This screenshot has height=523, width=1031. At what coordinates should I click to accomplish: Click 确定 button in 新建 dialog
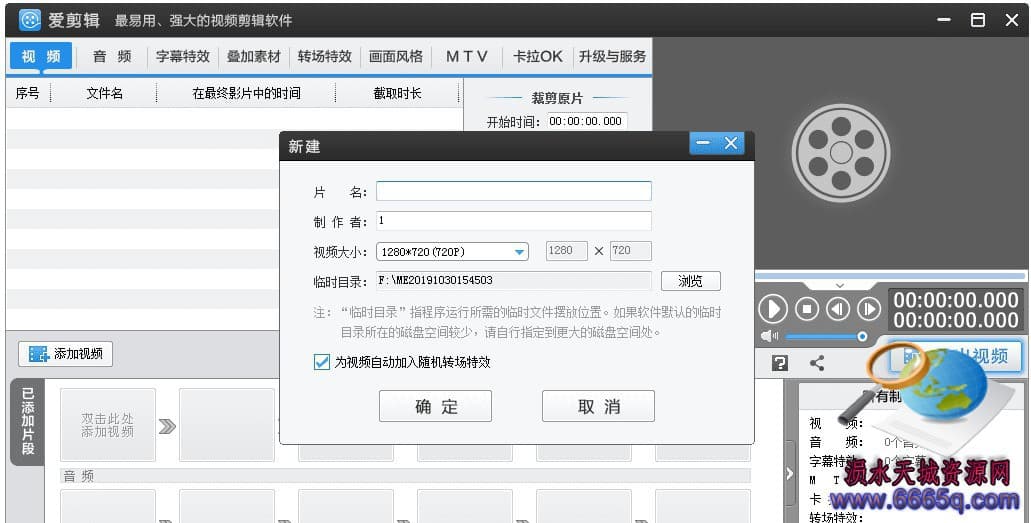click(x=435, y=406)
